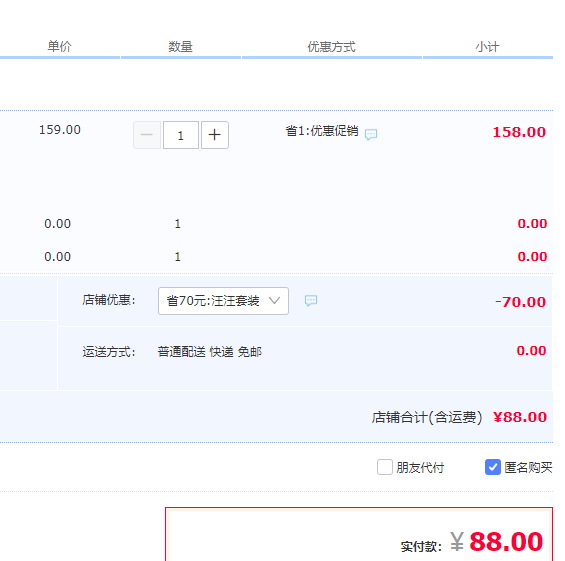Click the 单价 column header
The width and height of the screenshot is (565, 561).
[x=59, y=46]
